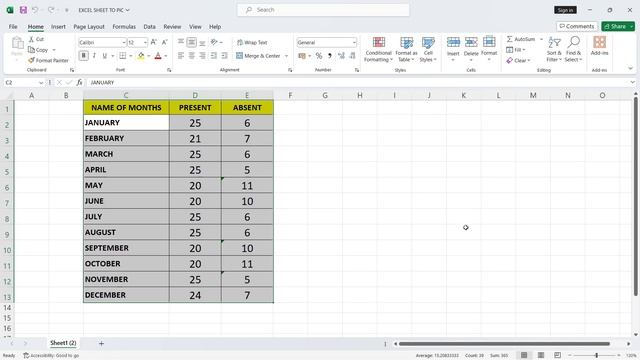Copy the selection to clipboard
This screenshot has height=360, width=640.
point(38,50)
